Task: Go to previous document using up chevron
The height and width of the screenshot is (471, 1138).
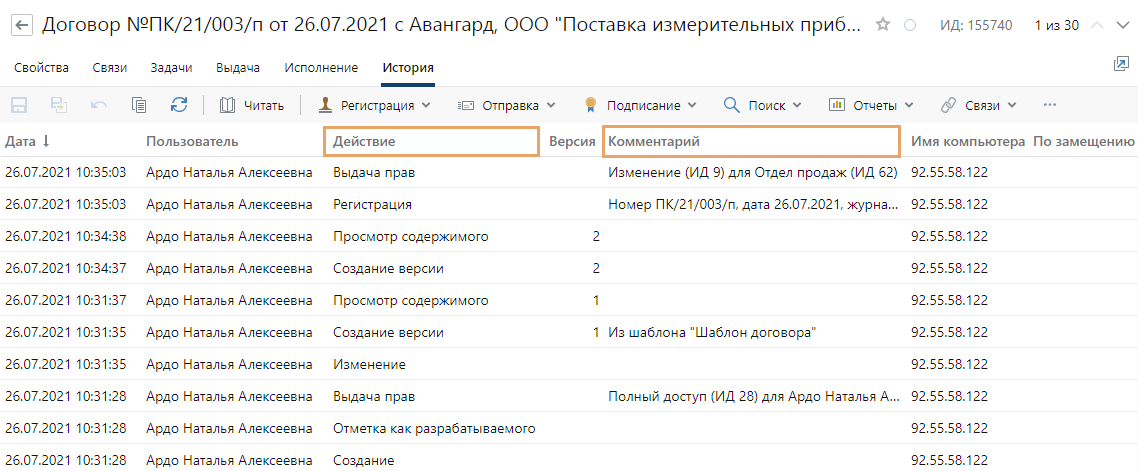Action: [x=1098, y=25]
